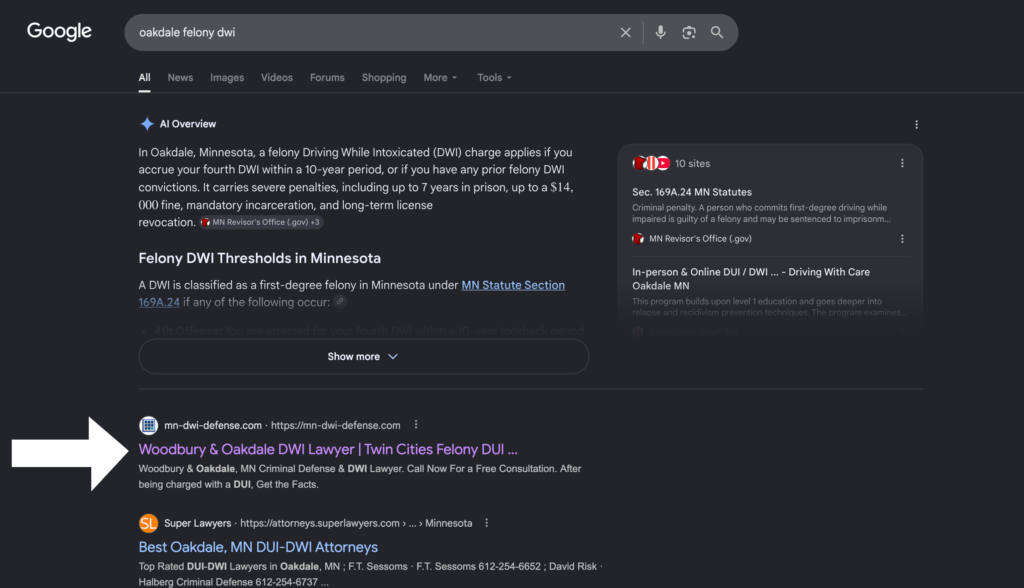Screen dimensions: 1024x588
Task: Expand AI Overview with Show more
Action: pos(364,356)
